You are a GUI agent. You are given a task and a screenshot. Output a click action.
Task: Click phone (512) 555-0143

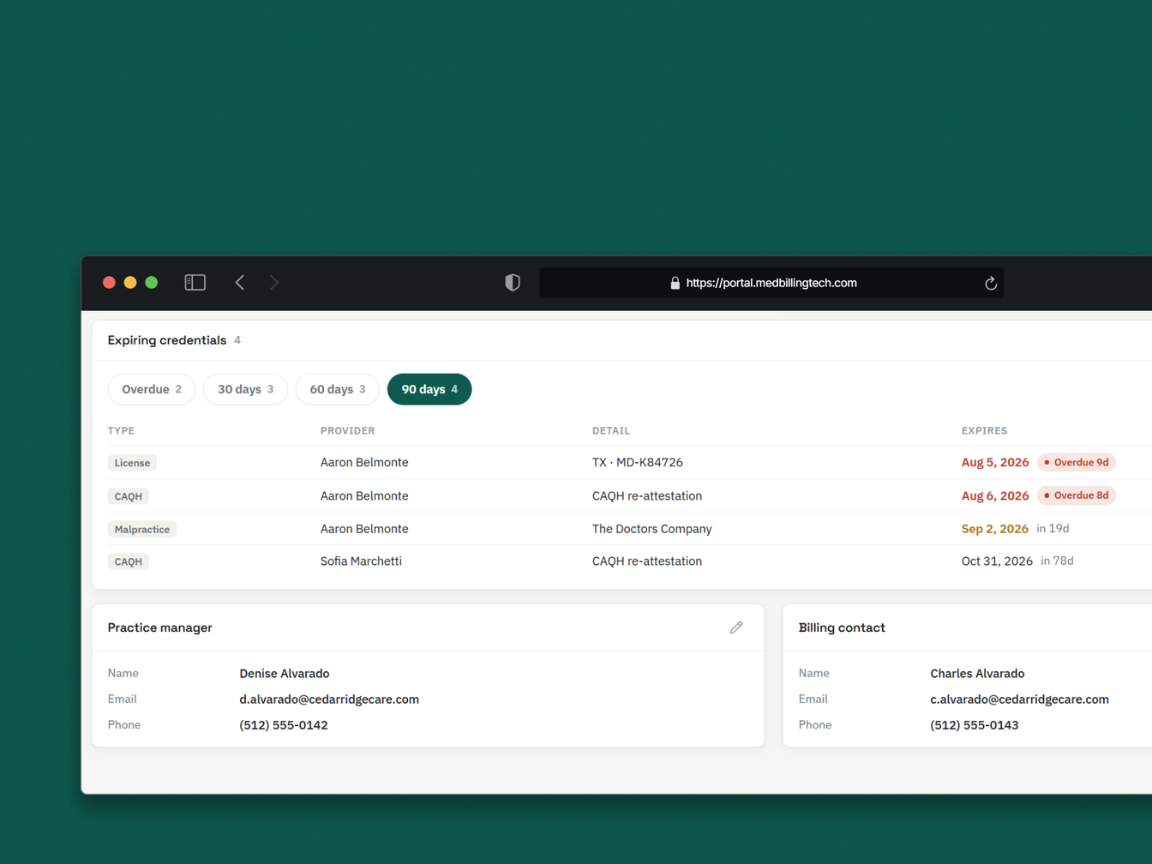point(974,725)
